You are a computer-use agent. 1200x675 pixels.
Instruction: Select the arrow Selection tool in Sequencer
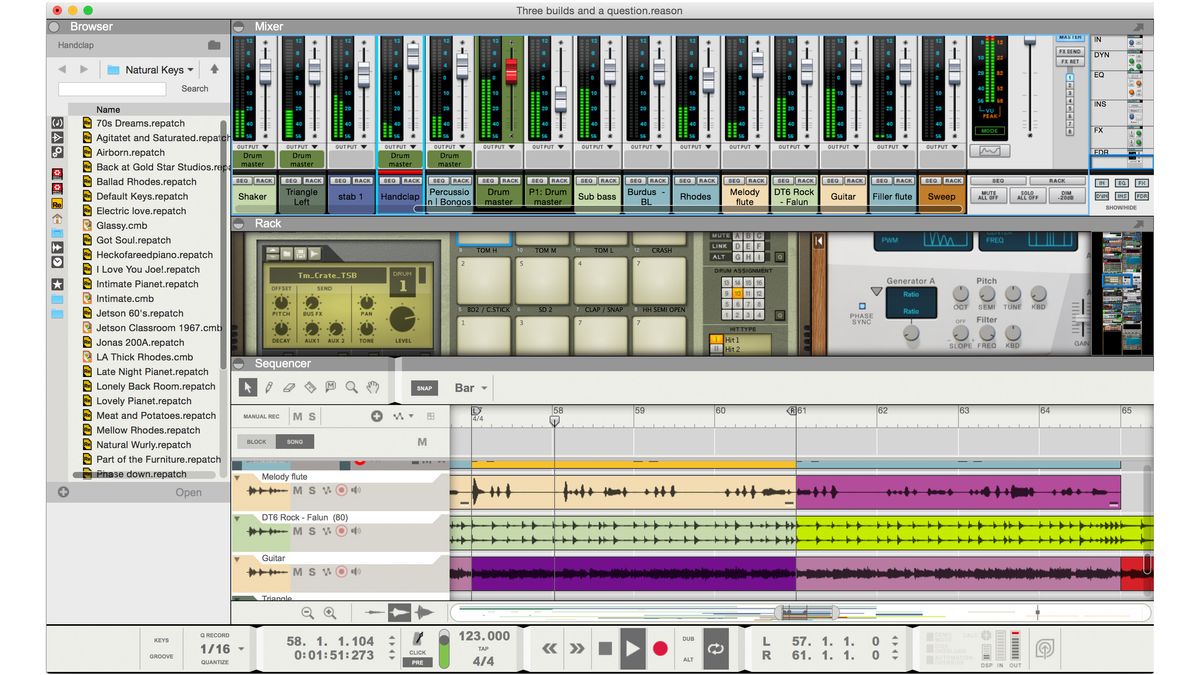pos(248,387)
